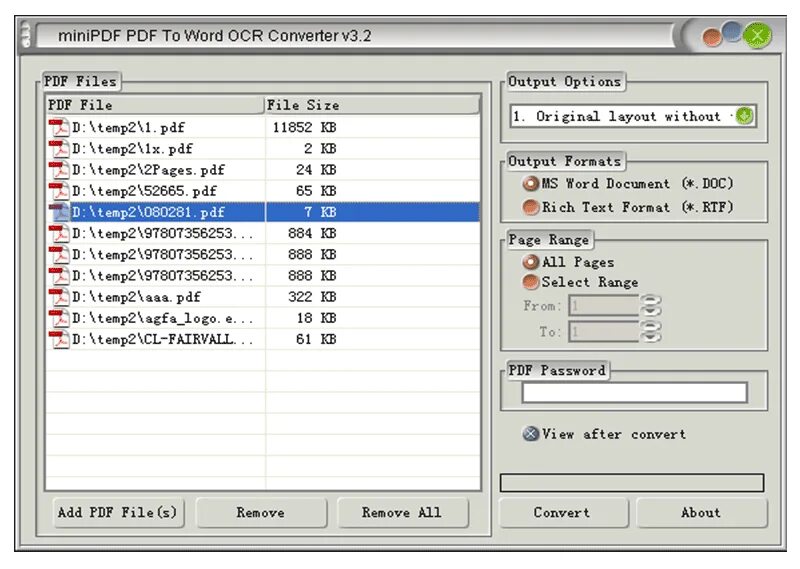Select the highlighted row D:\temp2\080281.pdf

pyautogui.click(x=263, y=212)
